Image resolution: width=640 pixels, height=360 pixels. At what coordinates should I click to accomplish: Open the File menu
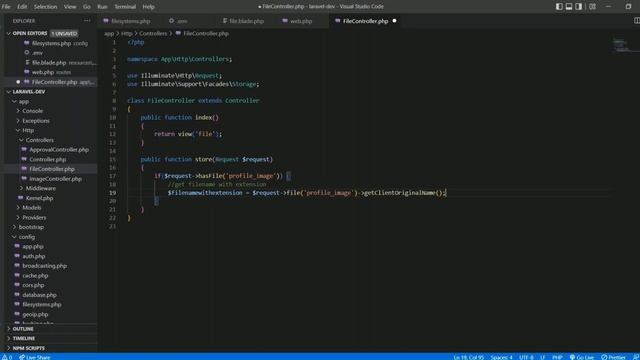6,7
